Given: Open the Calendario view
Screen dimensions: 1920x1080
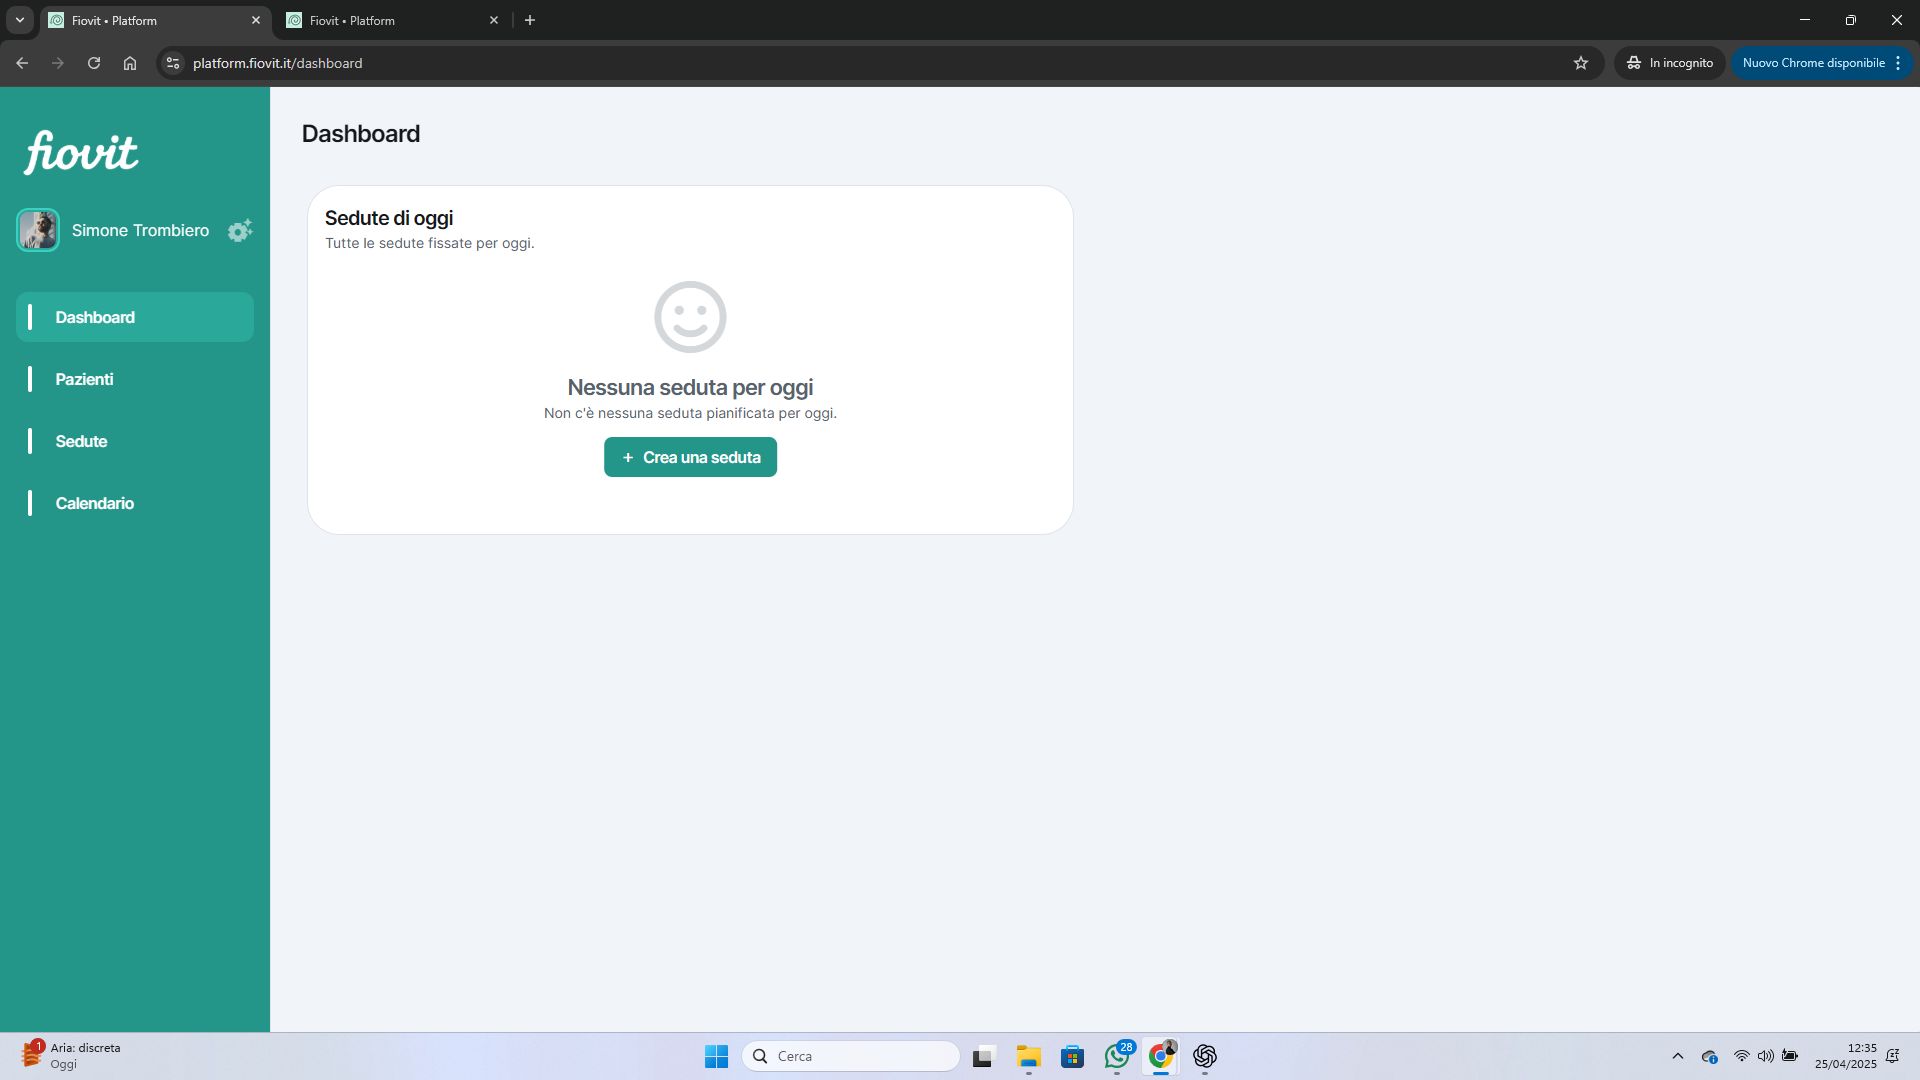Looking at the screenshot, I should tap(94, 503).
